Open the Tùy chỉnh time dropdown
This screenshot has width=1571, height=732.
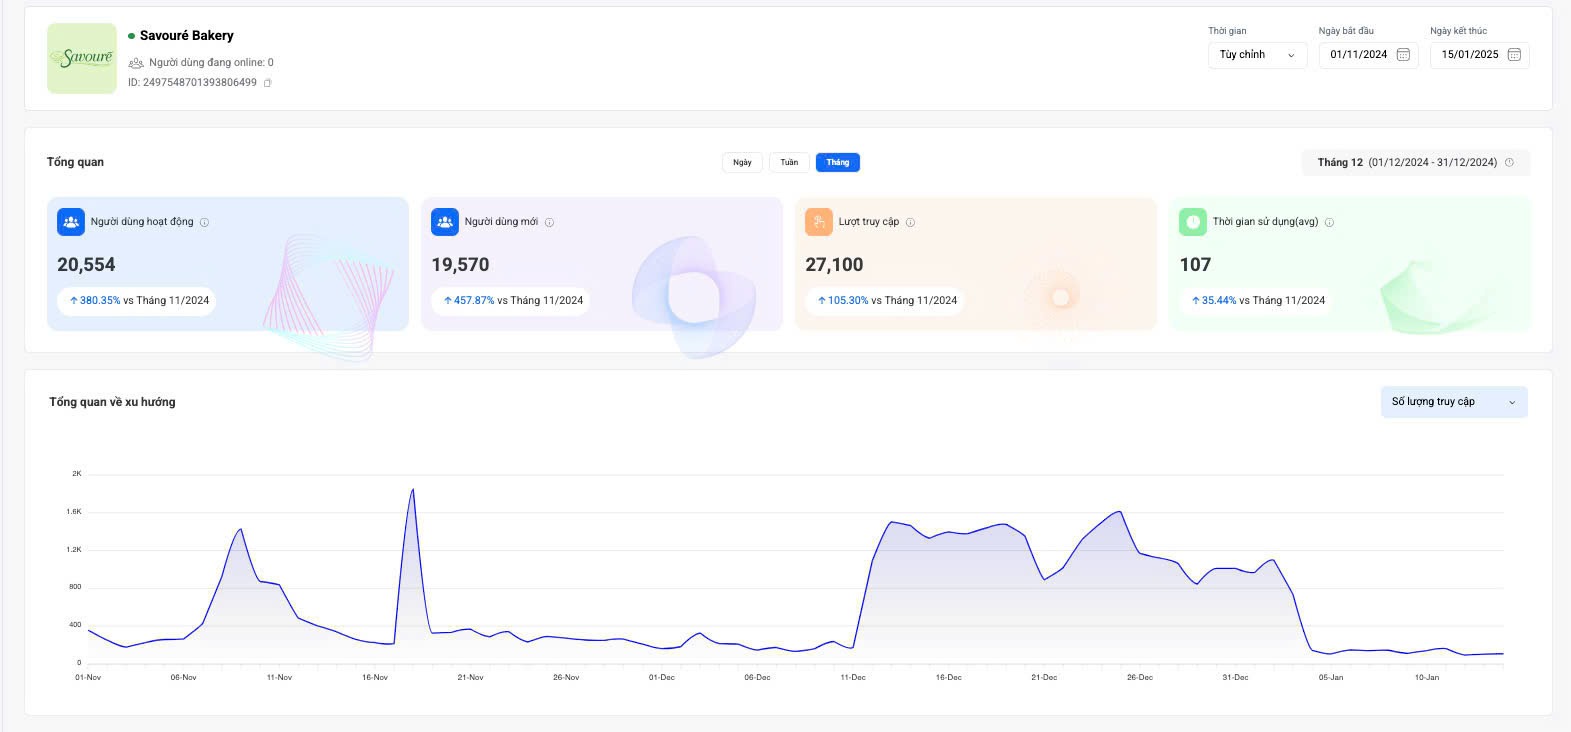click(x=1257, y=55)
